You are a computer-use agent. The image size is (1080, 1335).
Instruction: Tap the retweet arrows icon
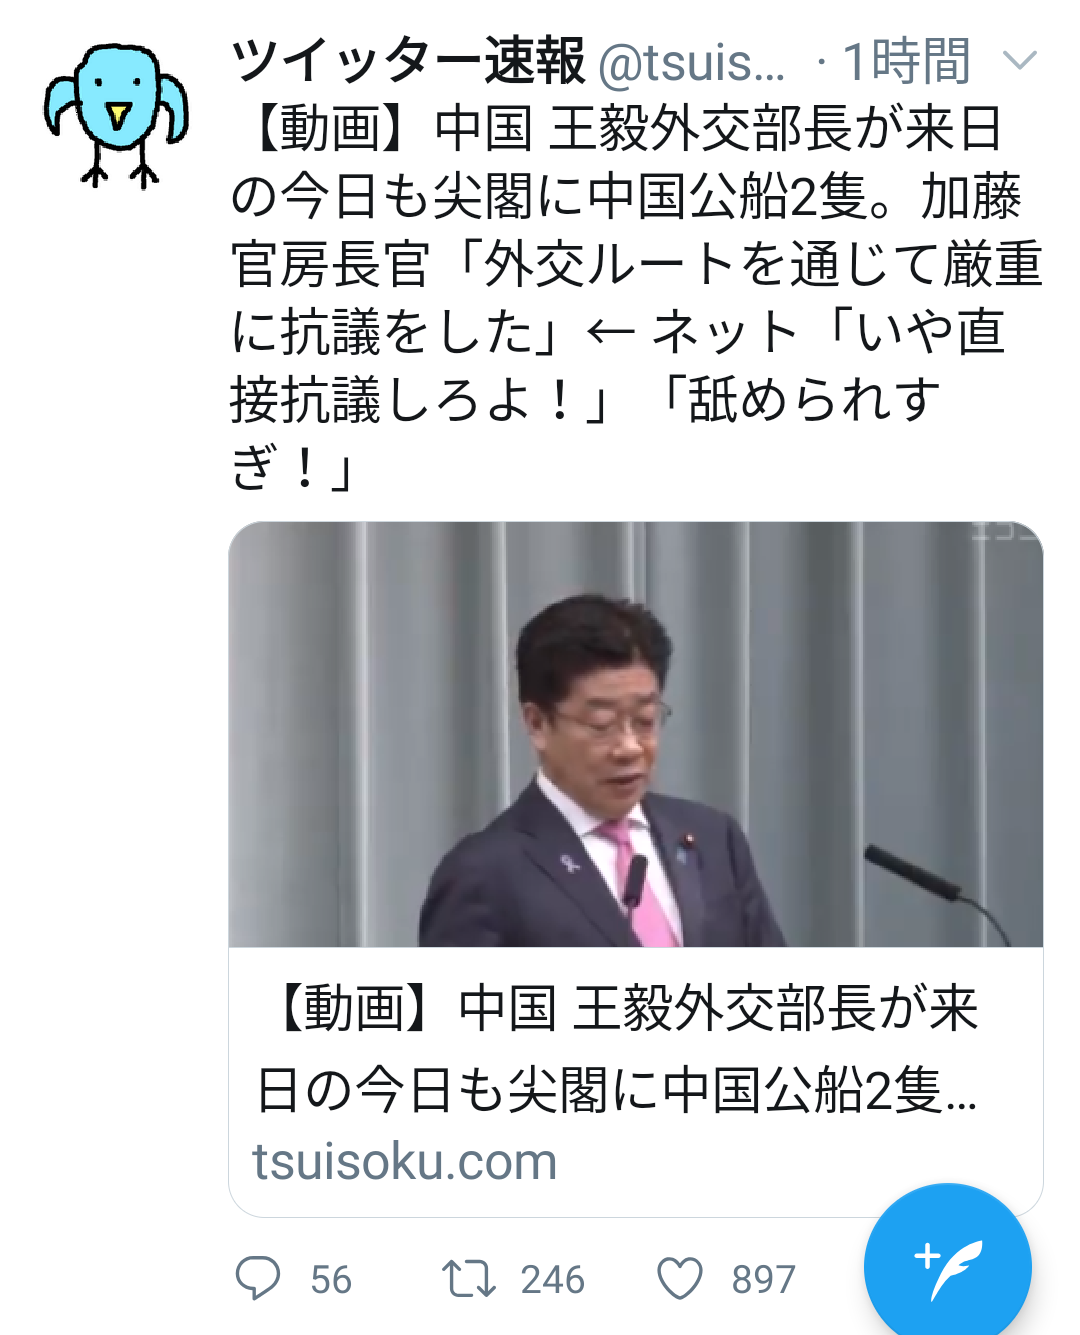click(468, 1279)
